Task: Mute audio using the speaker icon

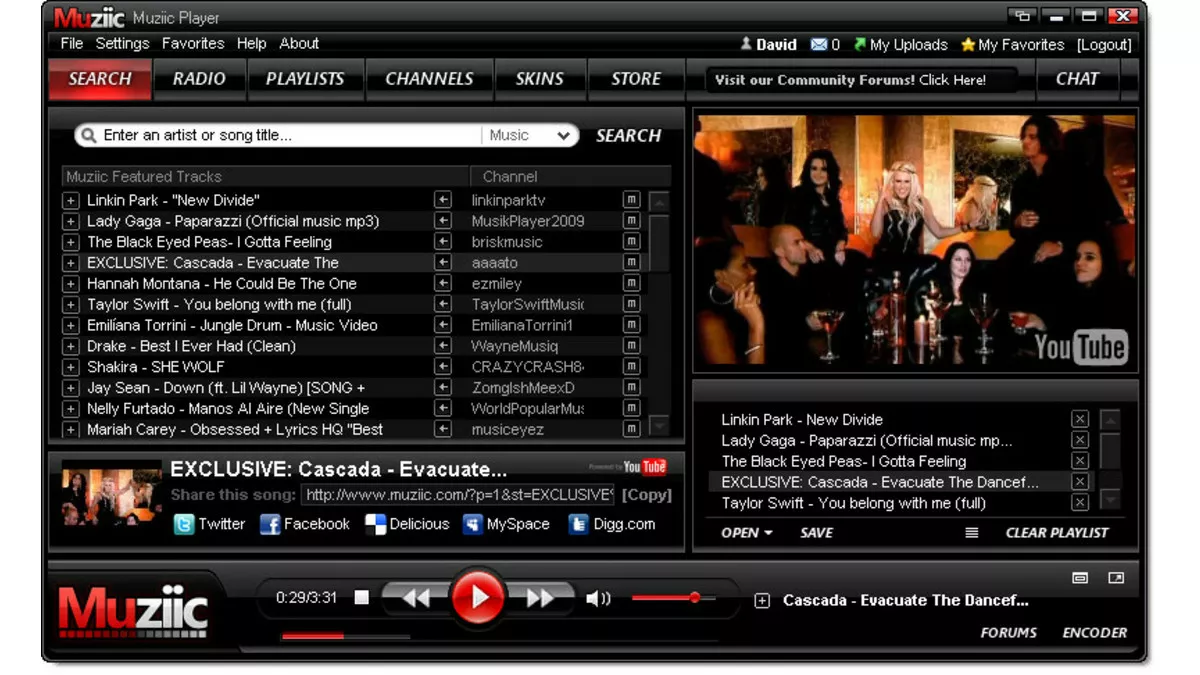Action: pos(598,598)
